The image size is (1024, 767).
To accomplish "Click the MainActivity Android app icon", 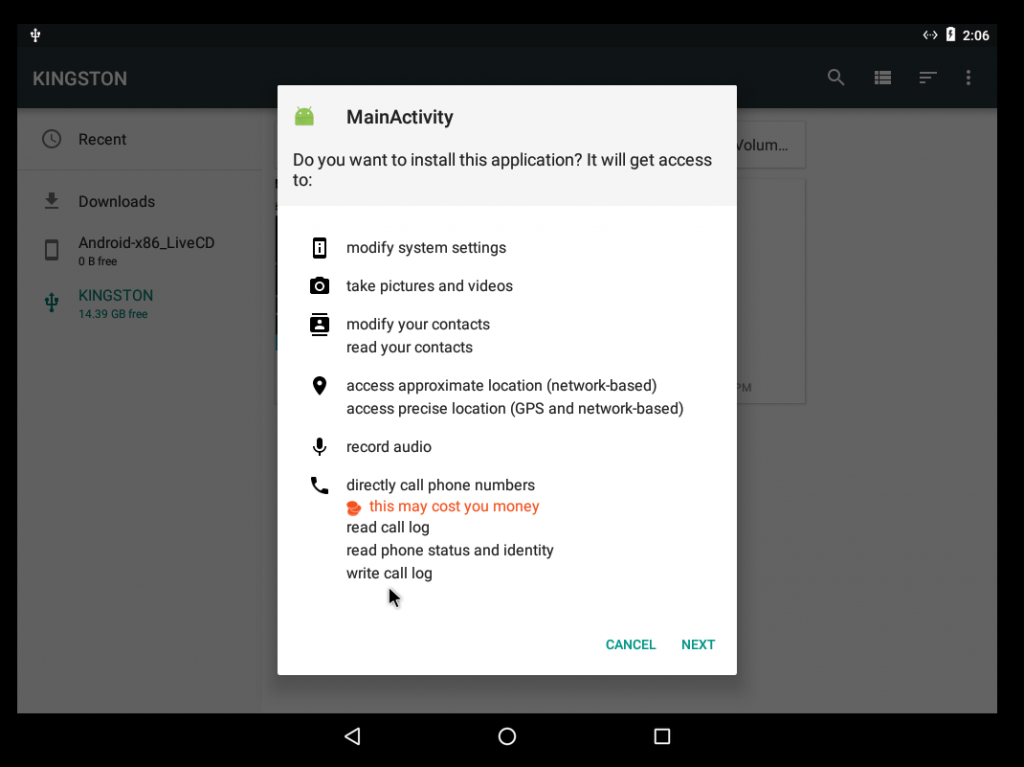I will pos(304,116).
